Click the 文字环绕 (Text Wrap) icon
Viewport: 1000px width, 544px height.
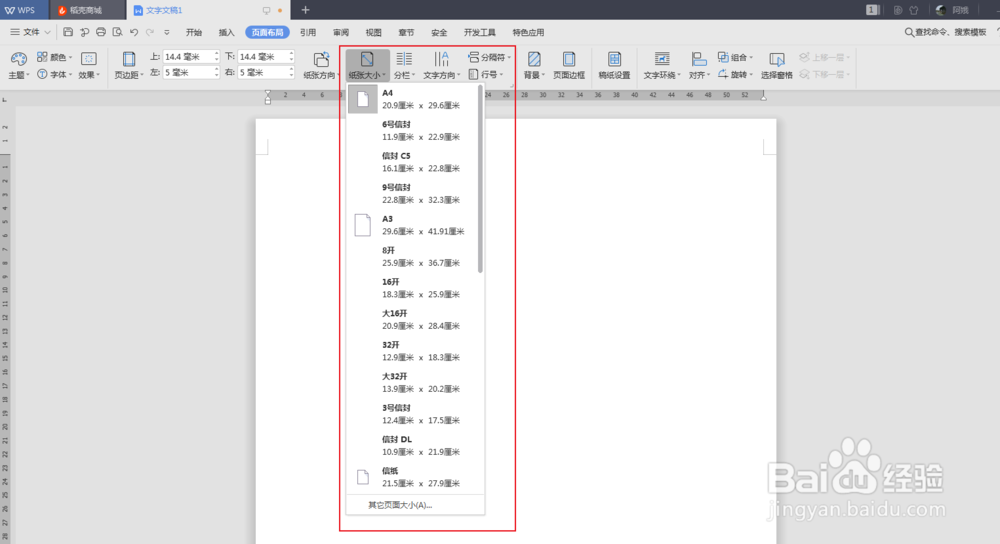tap(662, 59)
